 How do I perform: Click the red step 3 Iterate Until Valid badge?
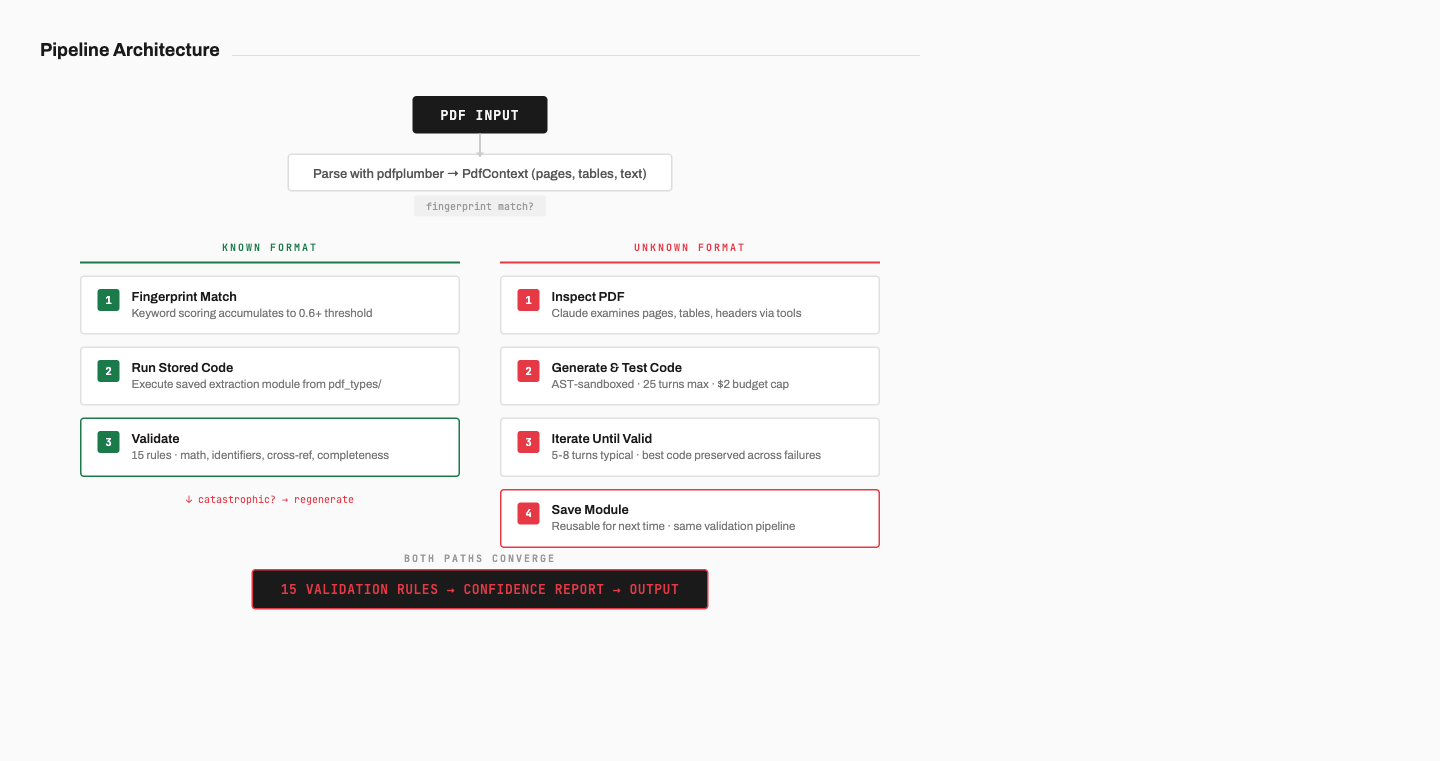(x=528, y=441)
